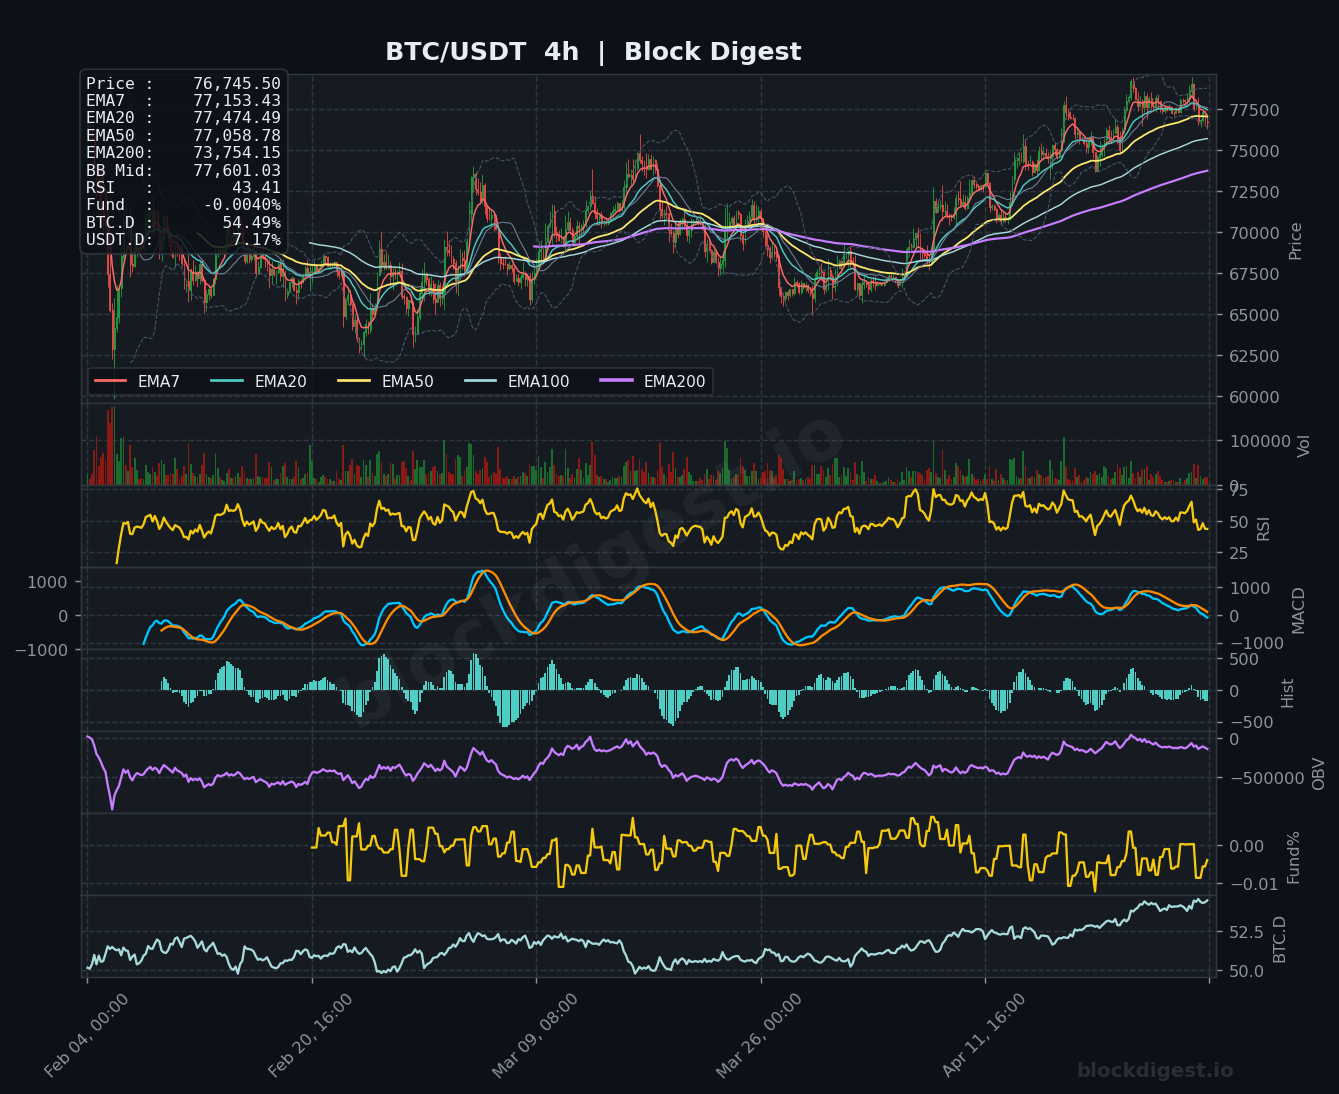This screenshot has height=1094, width=1339.
Task: Click the RSI value 43.41
Action: click(256, 188)
